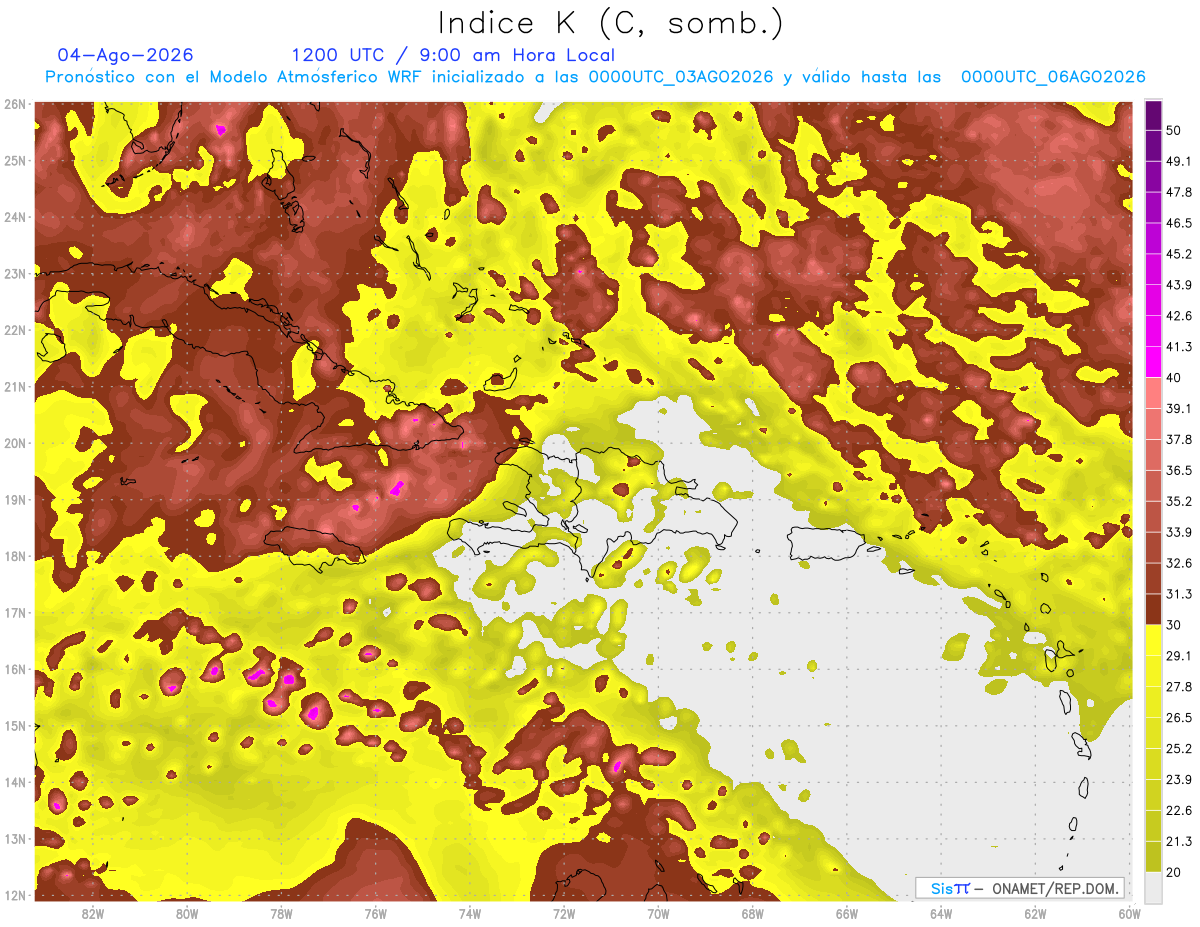Click the colorbar label '46.5'

(1179, 223)
